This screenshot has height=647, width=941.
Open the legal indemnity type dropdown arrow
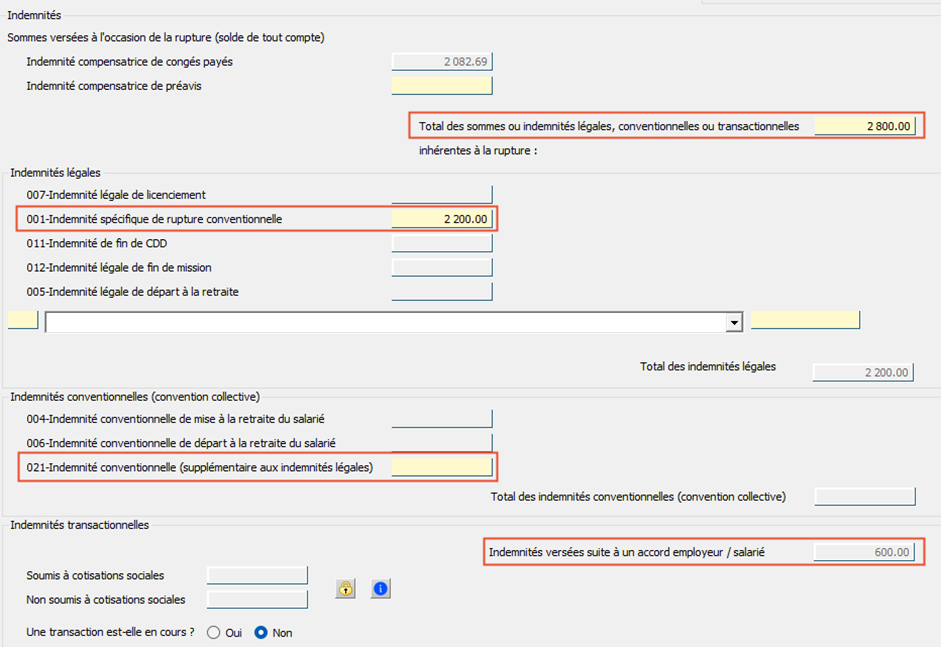coord(734,322)
